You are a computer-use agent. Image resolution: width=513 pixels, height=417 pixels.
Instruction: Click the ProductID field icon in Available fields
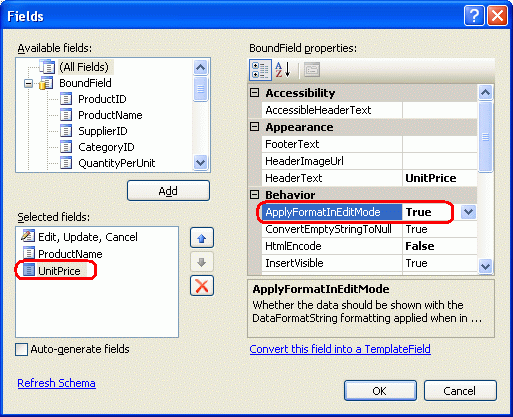pos(66,99)
